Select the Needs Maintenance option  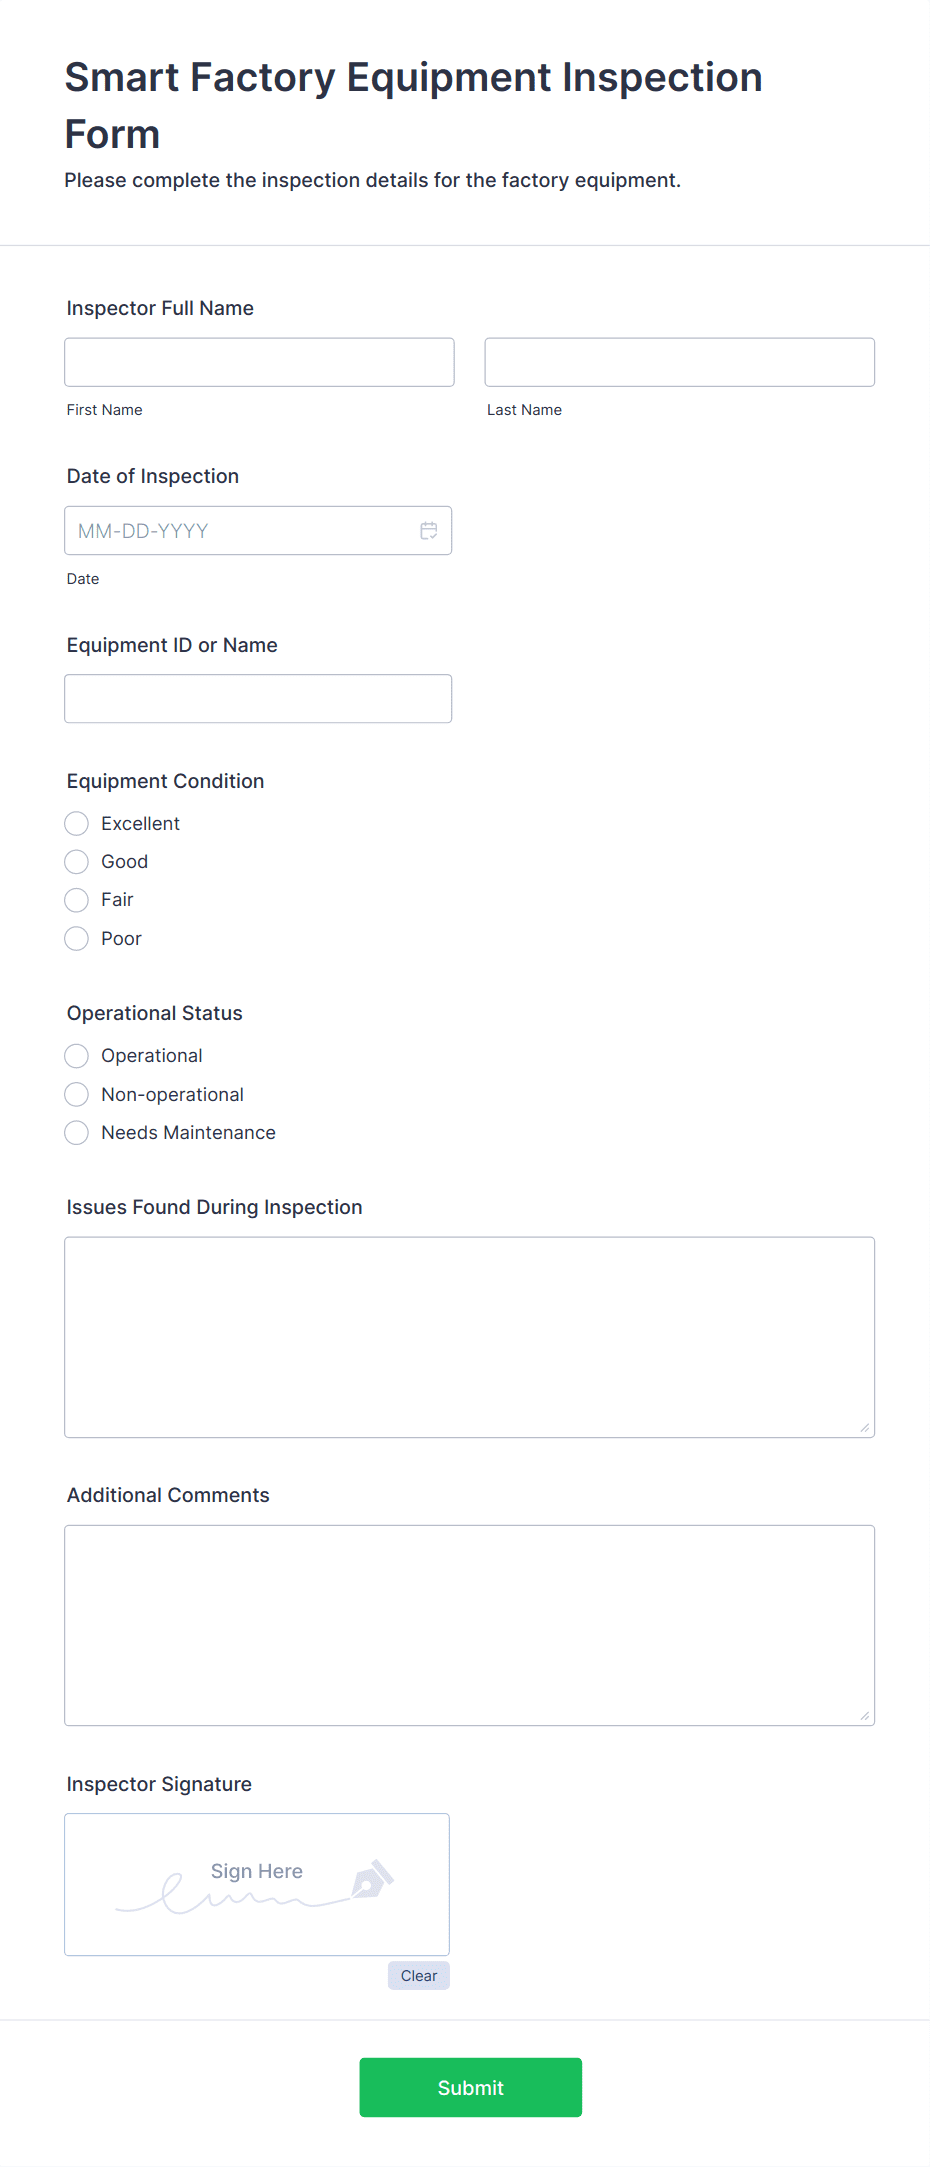[x=77, y=1133]
